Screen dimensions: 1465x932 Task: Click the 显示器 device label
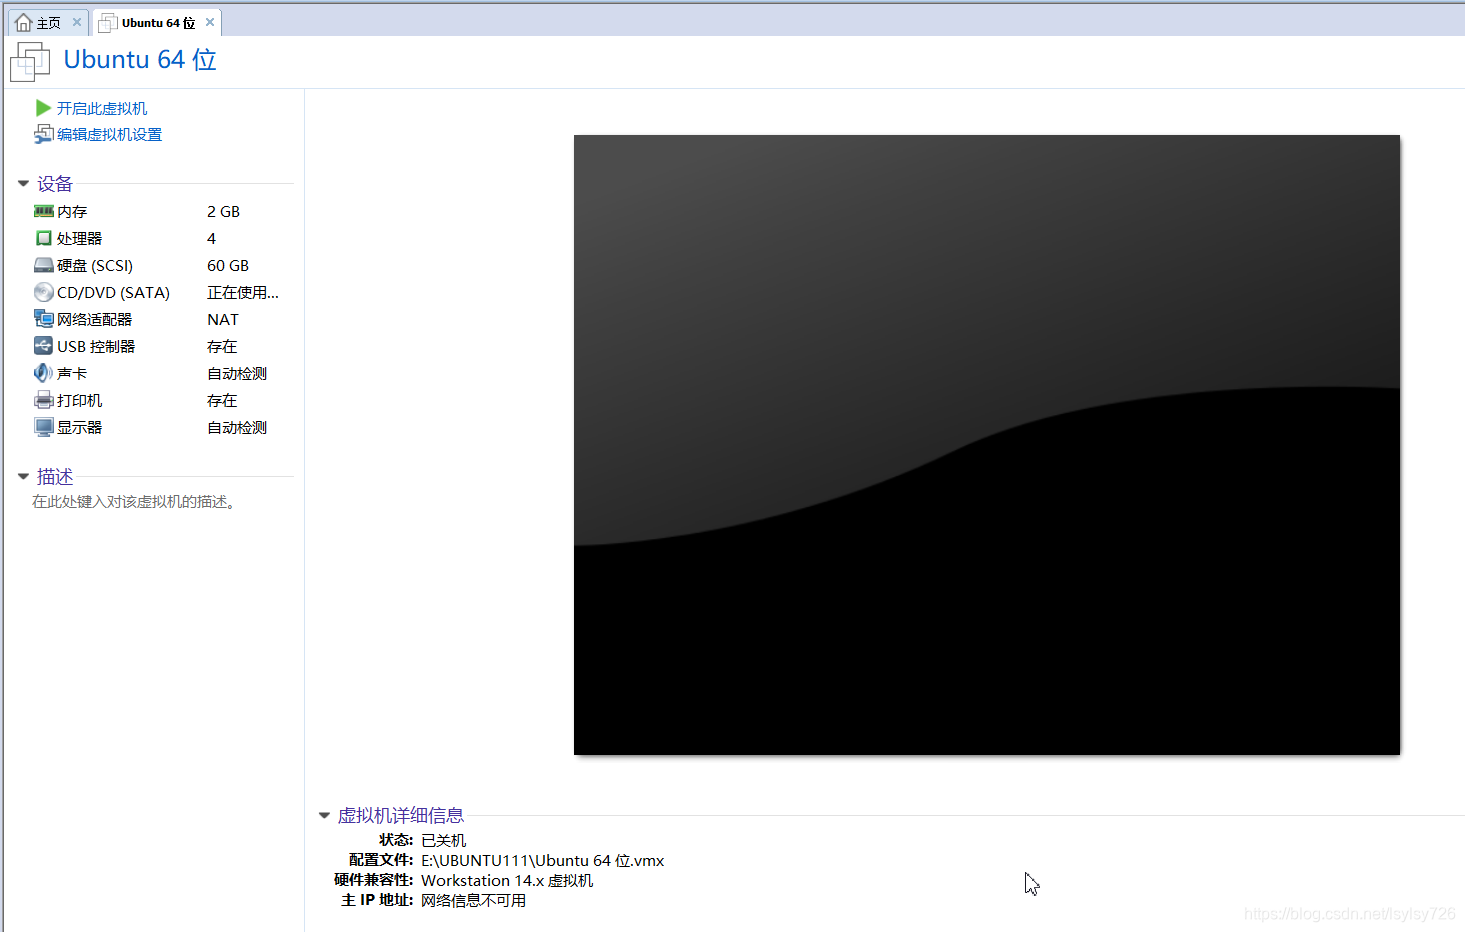point(79,427)
